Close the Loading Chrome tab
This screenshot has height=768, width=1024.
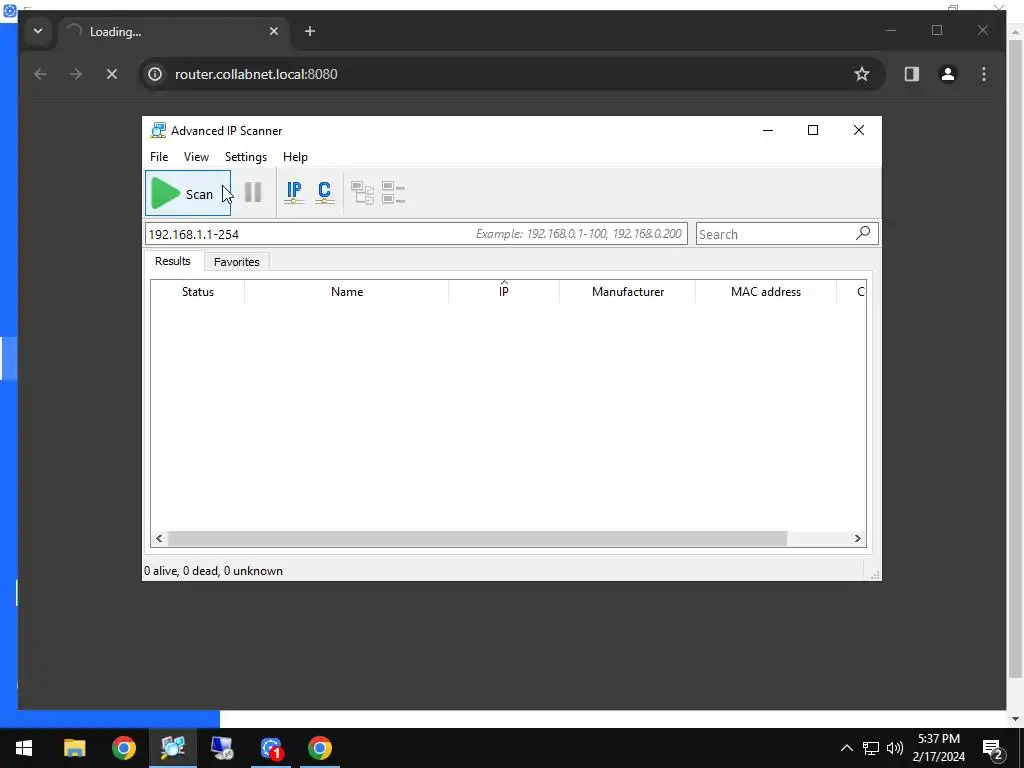click(x=274, y=31)
